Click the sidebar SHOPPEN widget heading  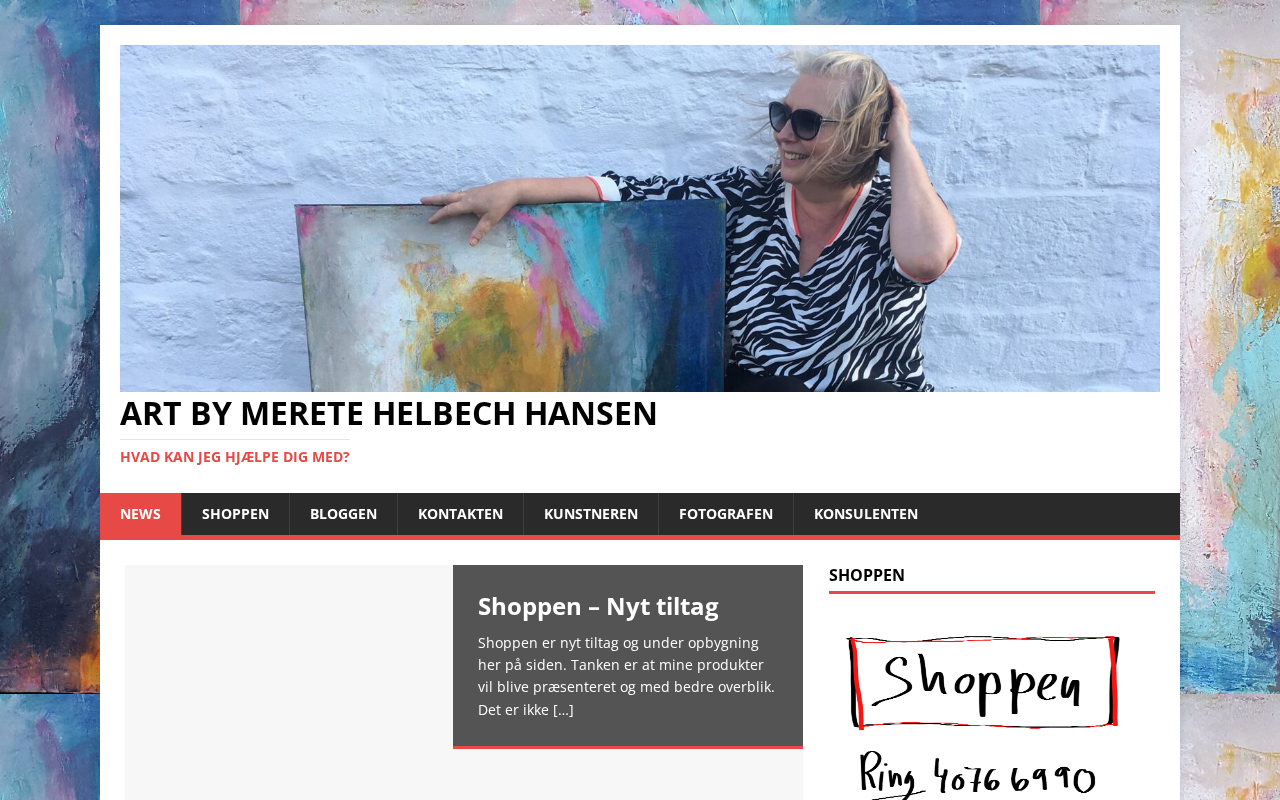[x=867, y=575]
